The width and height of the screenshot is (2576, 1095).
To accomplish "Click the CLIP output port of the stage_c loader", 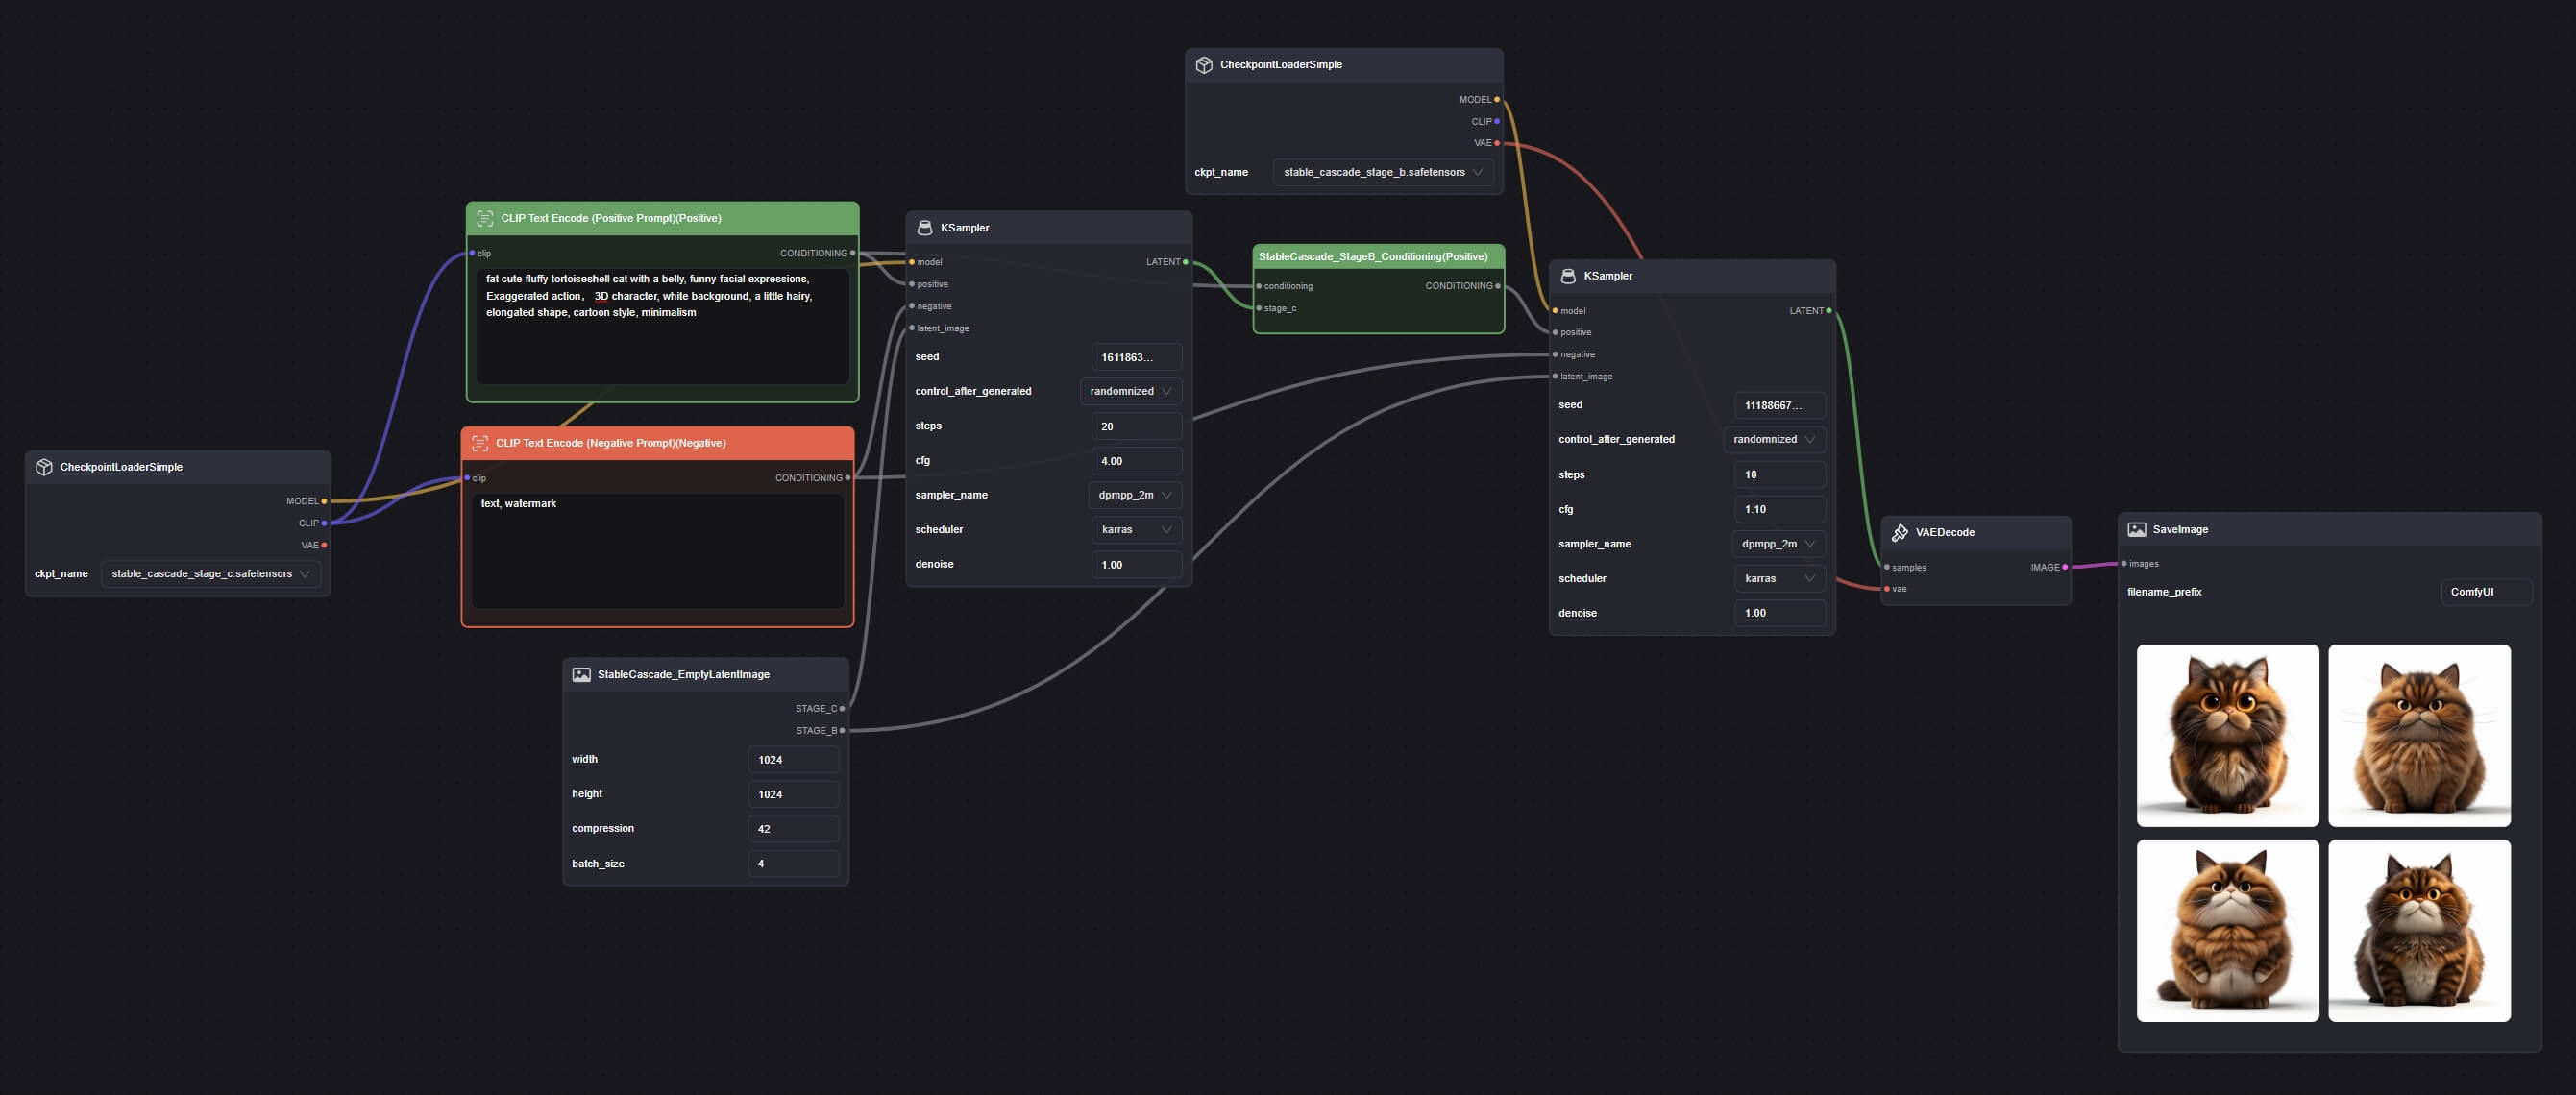I will (x=324, y=523).
